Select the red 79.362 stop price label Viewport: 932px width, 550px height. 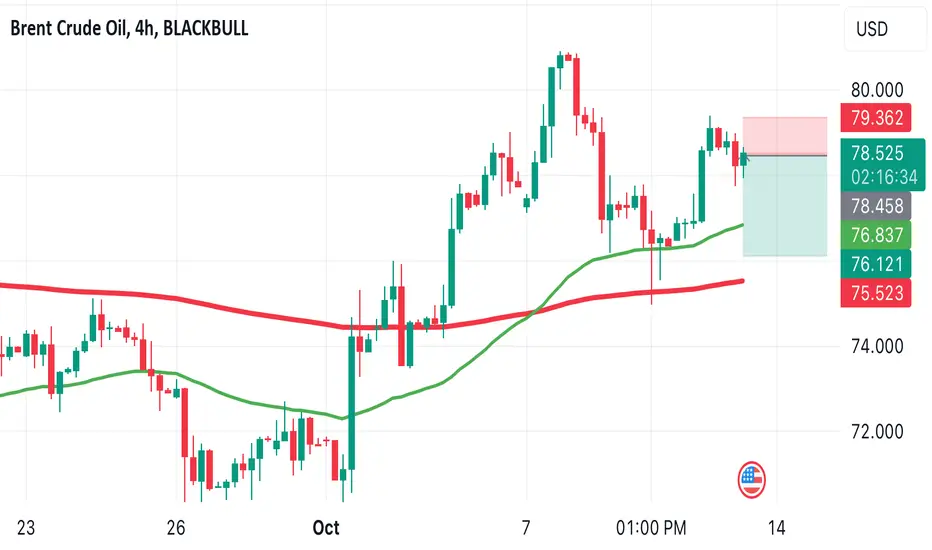876,118
